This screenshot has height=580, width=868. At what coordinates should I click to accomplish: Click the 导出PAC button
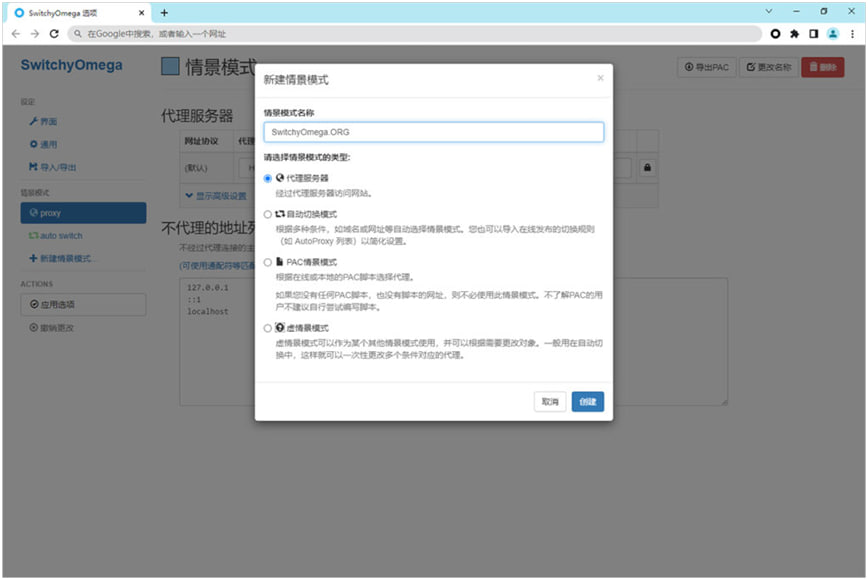point(707,67)
